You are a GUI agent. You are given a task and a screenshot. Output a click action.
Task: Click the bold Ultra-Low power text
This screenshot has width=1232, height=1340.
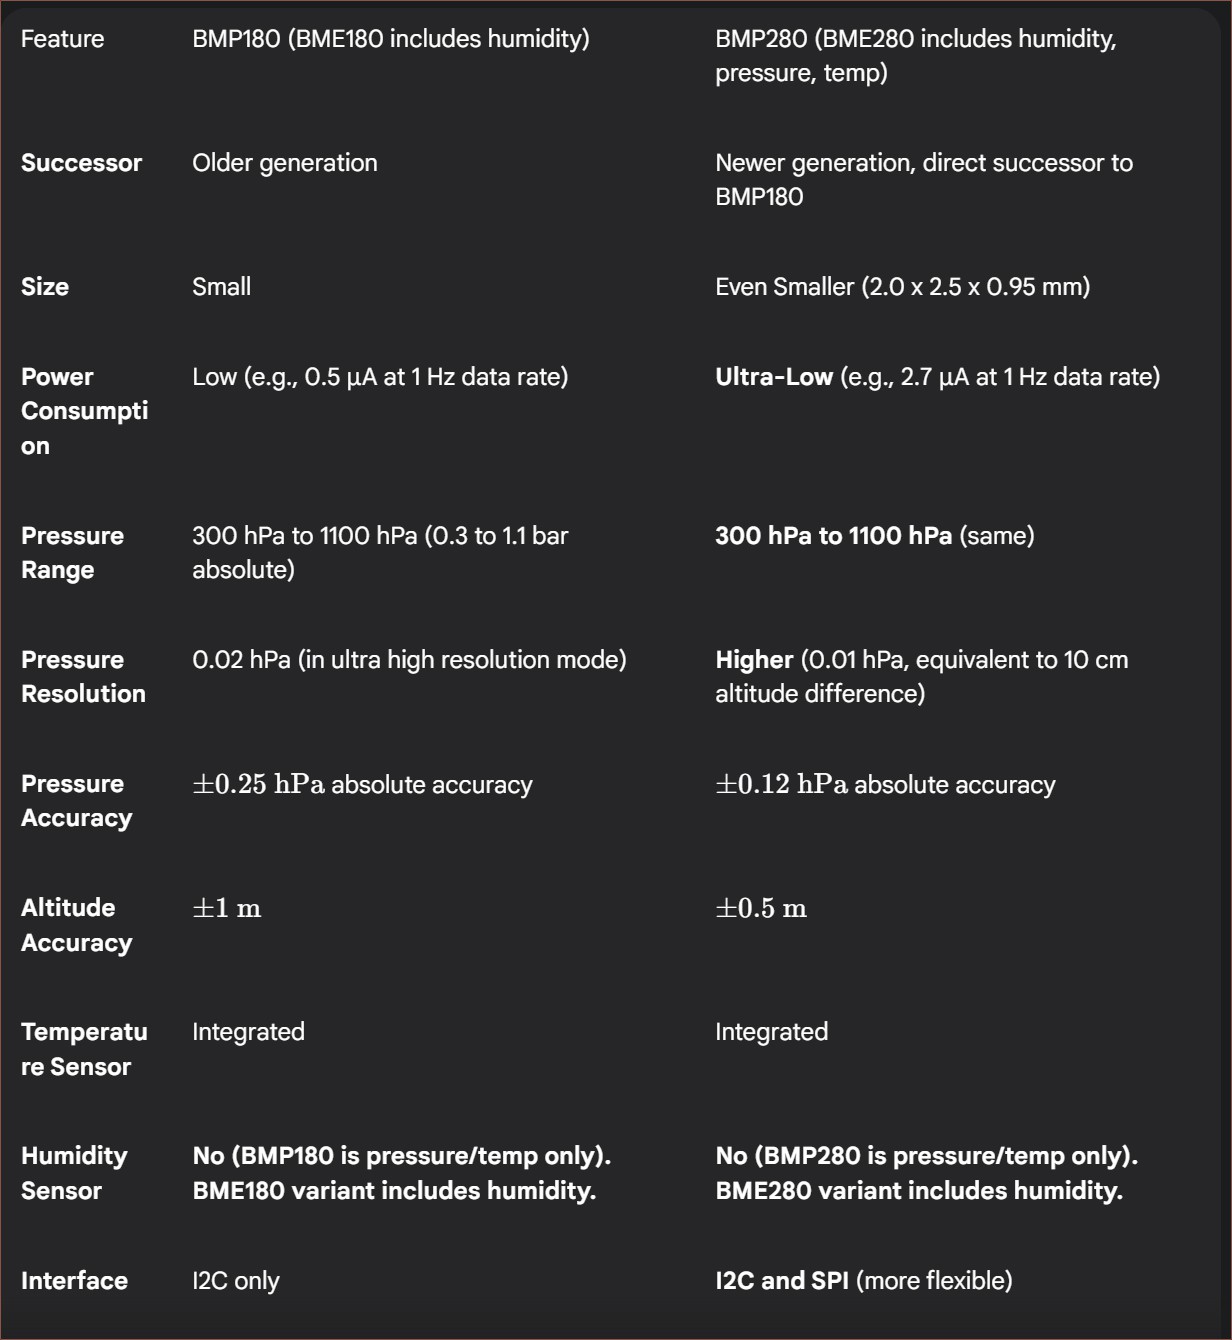(x=774, y=377)
